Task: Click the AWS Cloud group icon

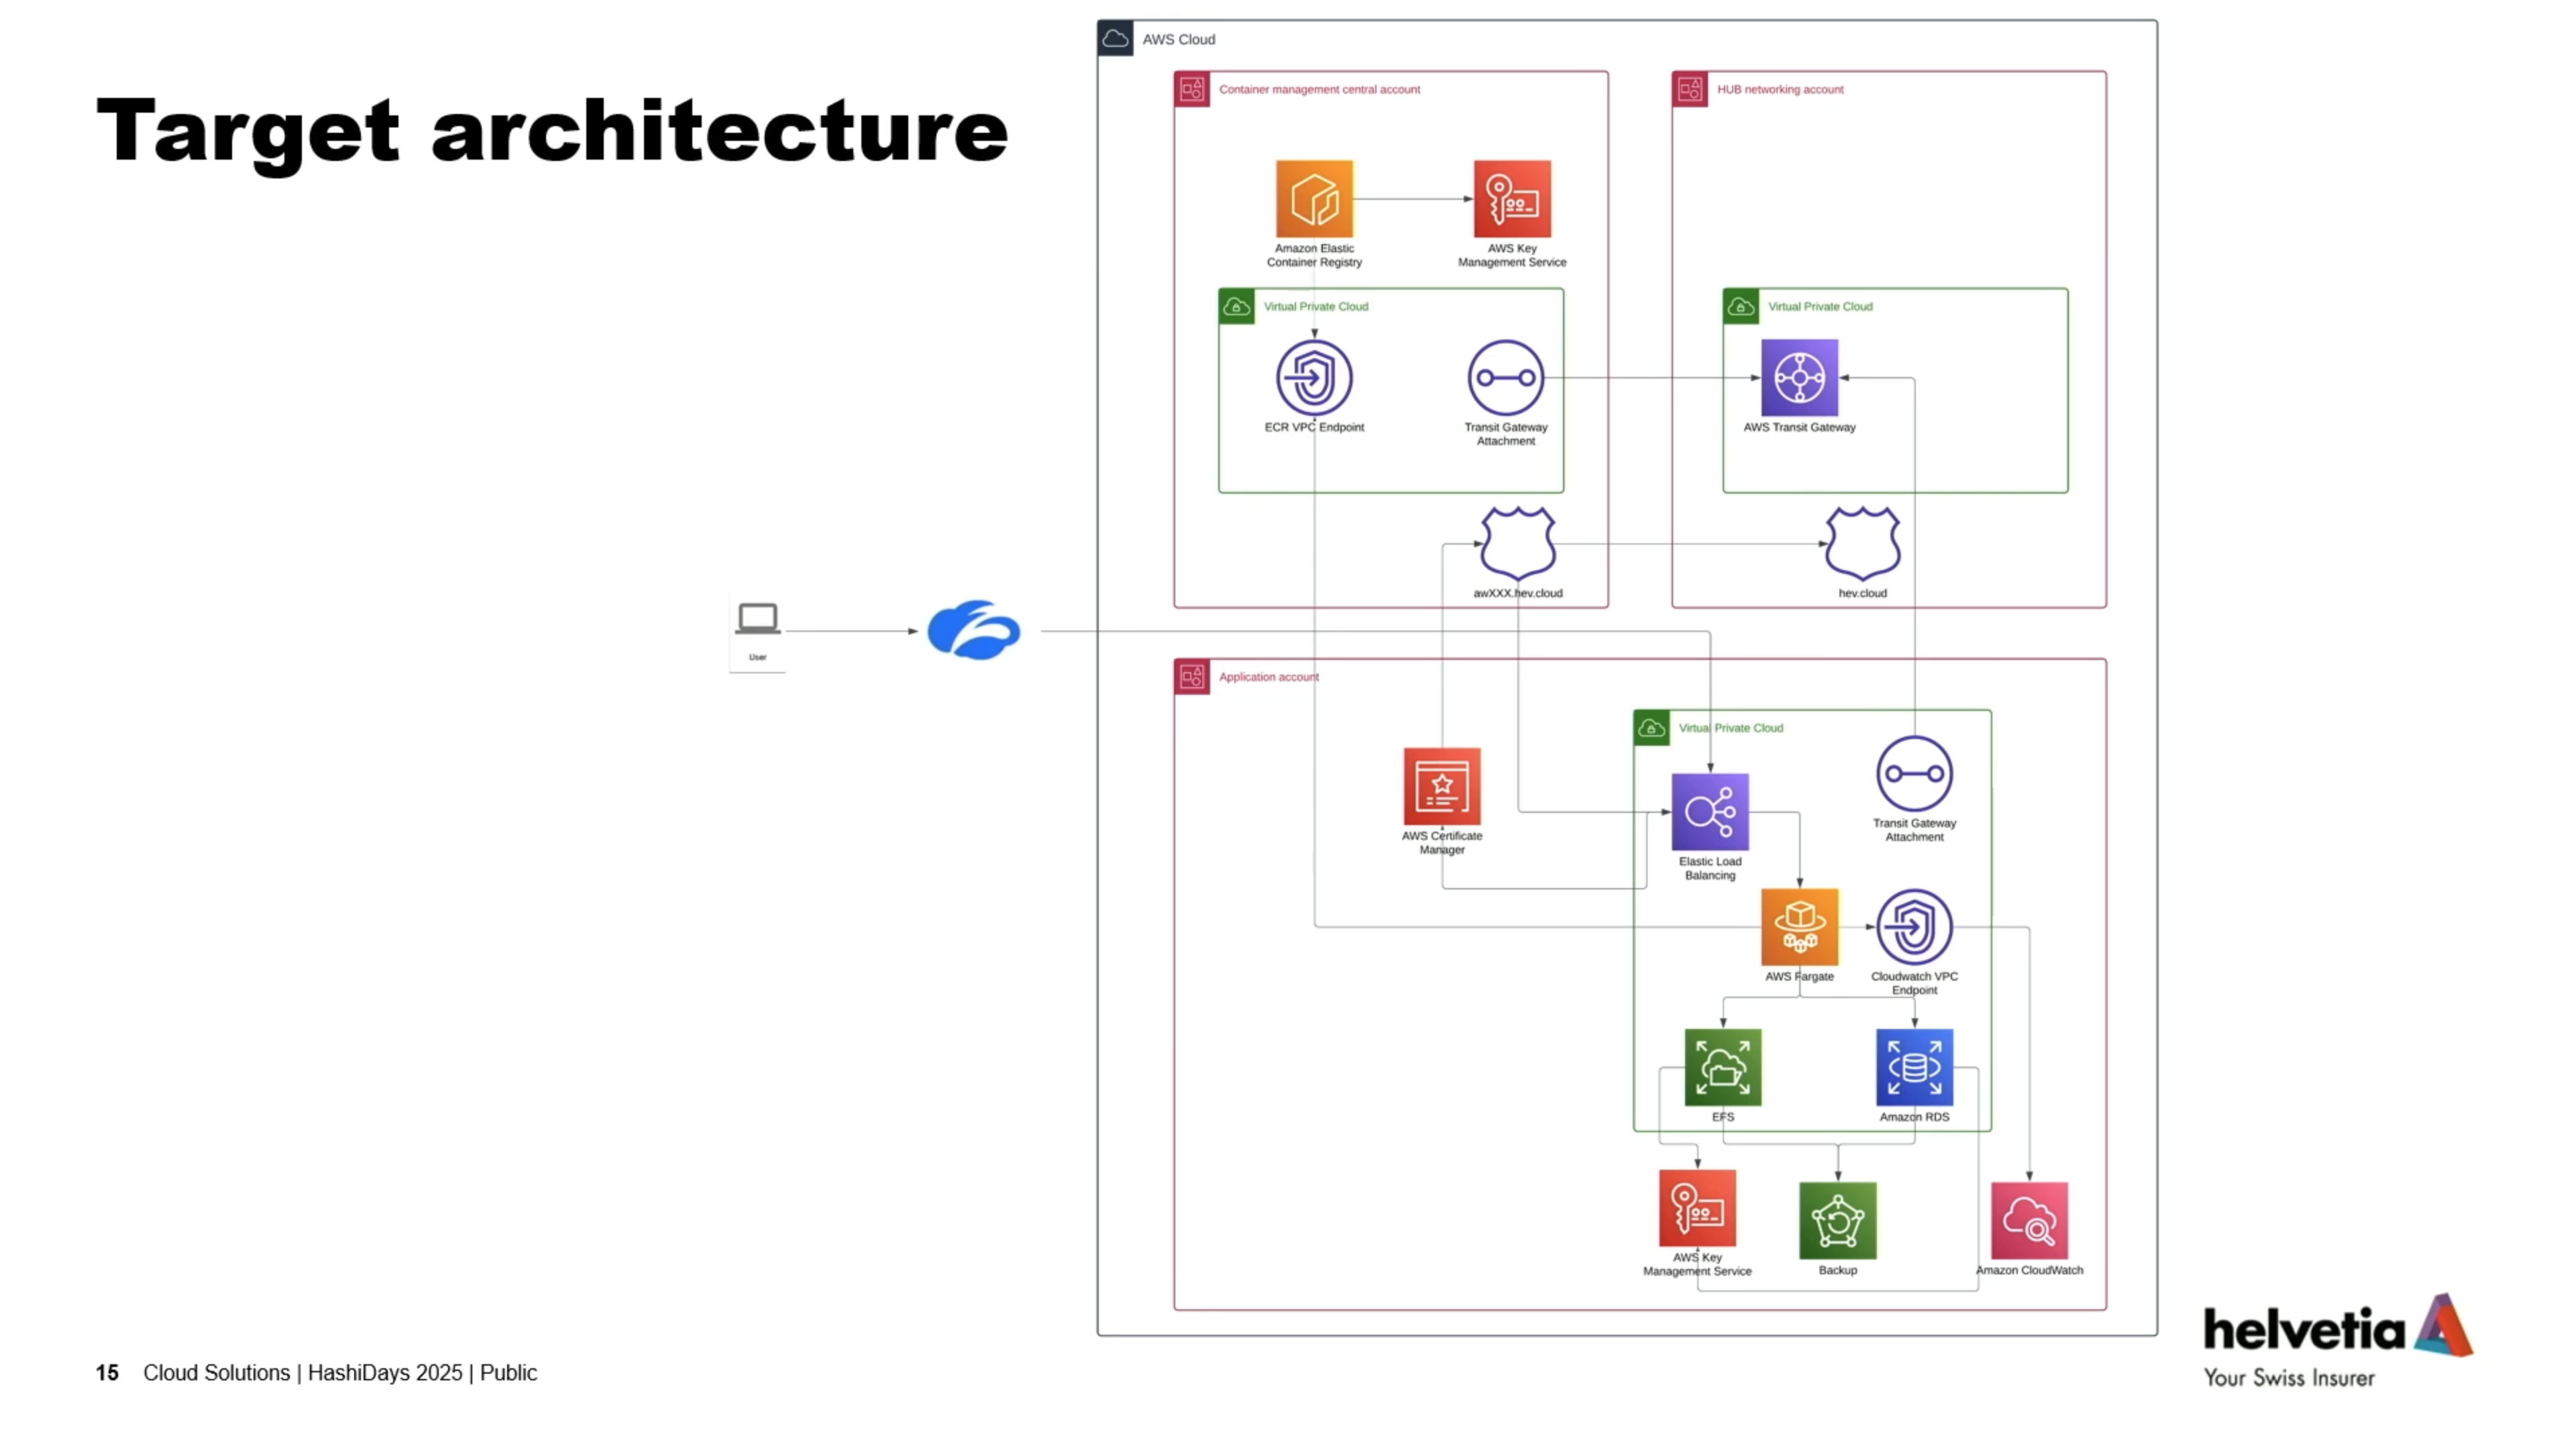Action: pyautogui.click(x=1115, y=39)
